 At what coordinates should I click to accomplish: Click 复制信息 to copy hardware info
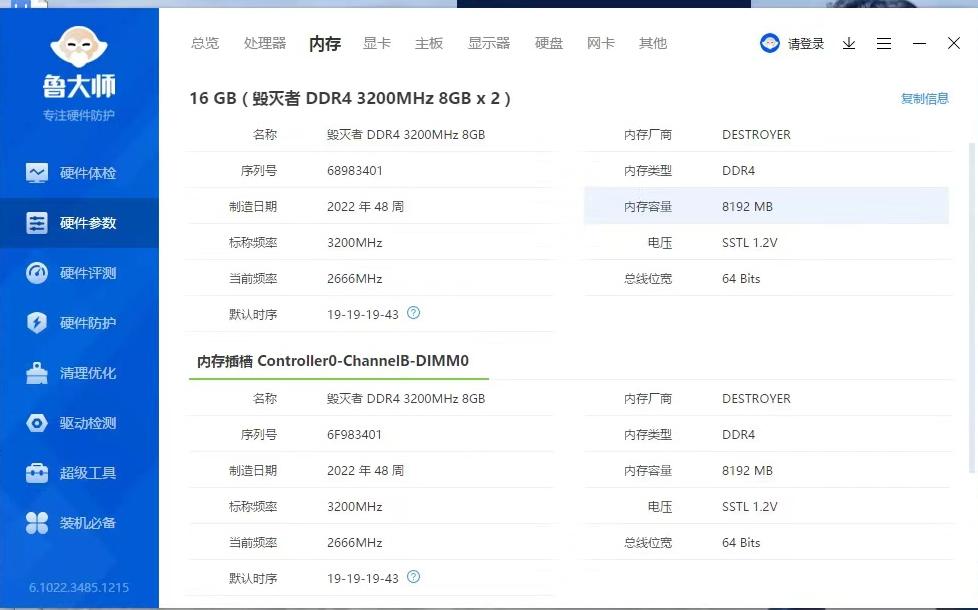[924, 98]
